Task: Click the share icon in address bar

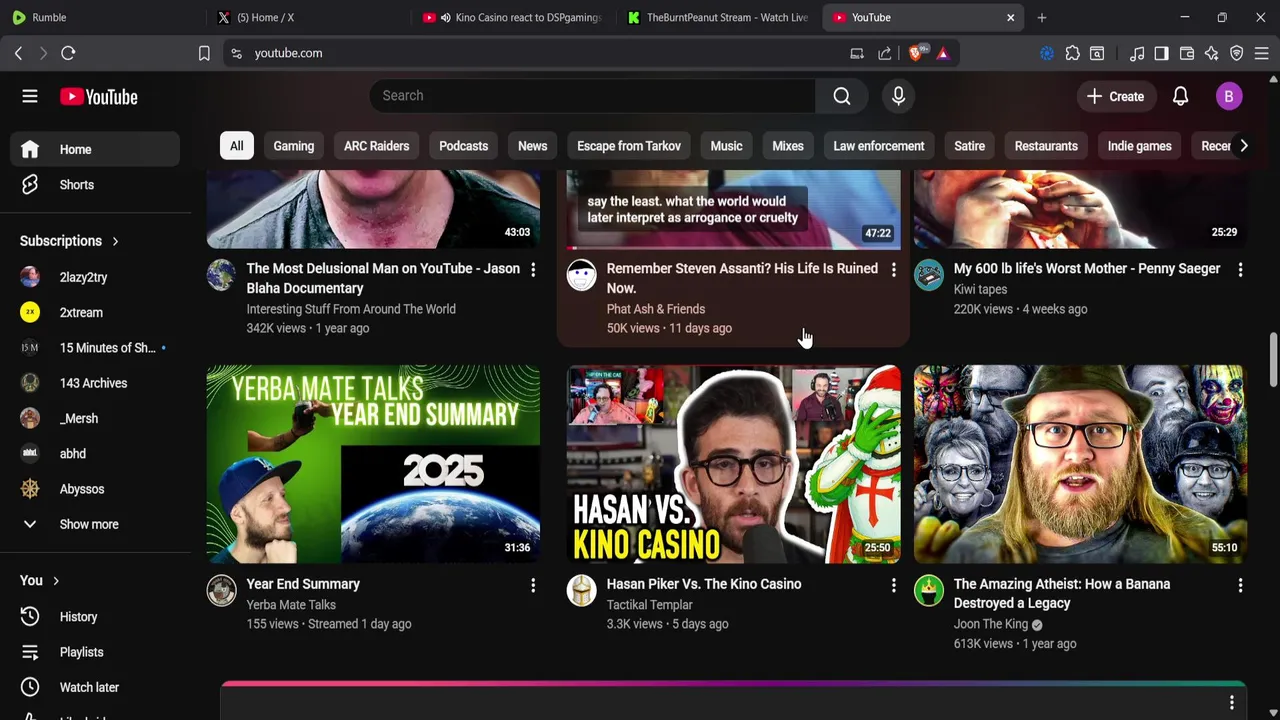Action: (x=884, y=53)
